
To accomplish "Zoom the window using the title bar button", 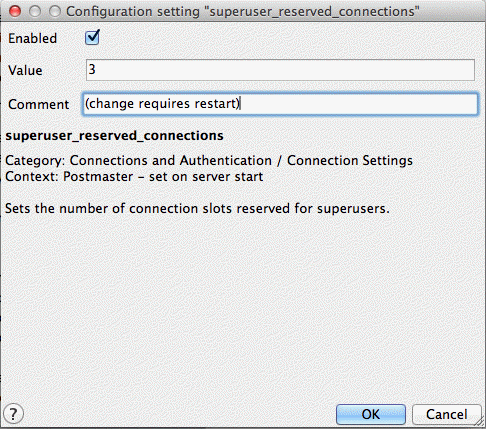I will pos(55,12).
